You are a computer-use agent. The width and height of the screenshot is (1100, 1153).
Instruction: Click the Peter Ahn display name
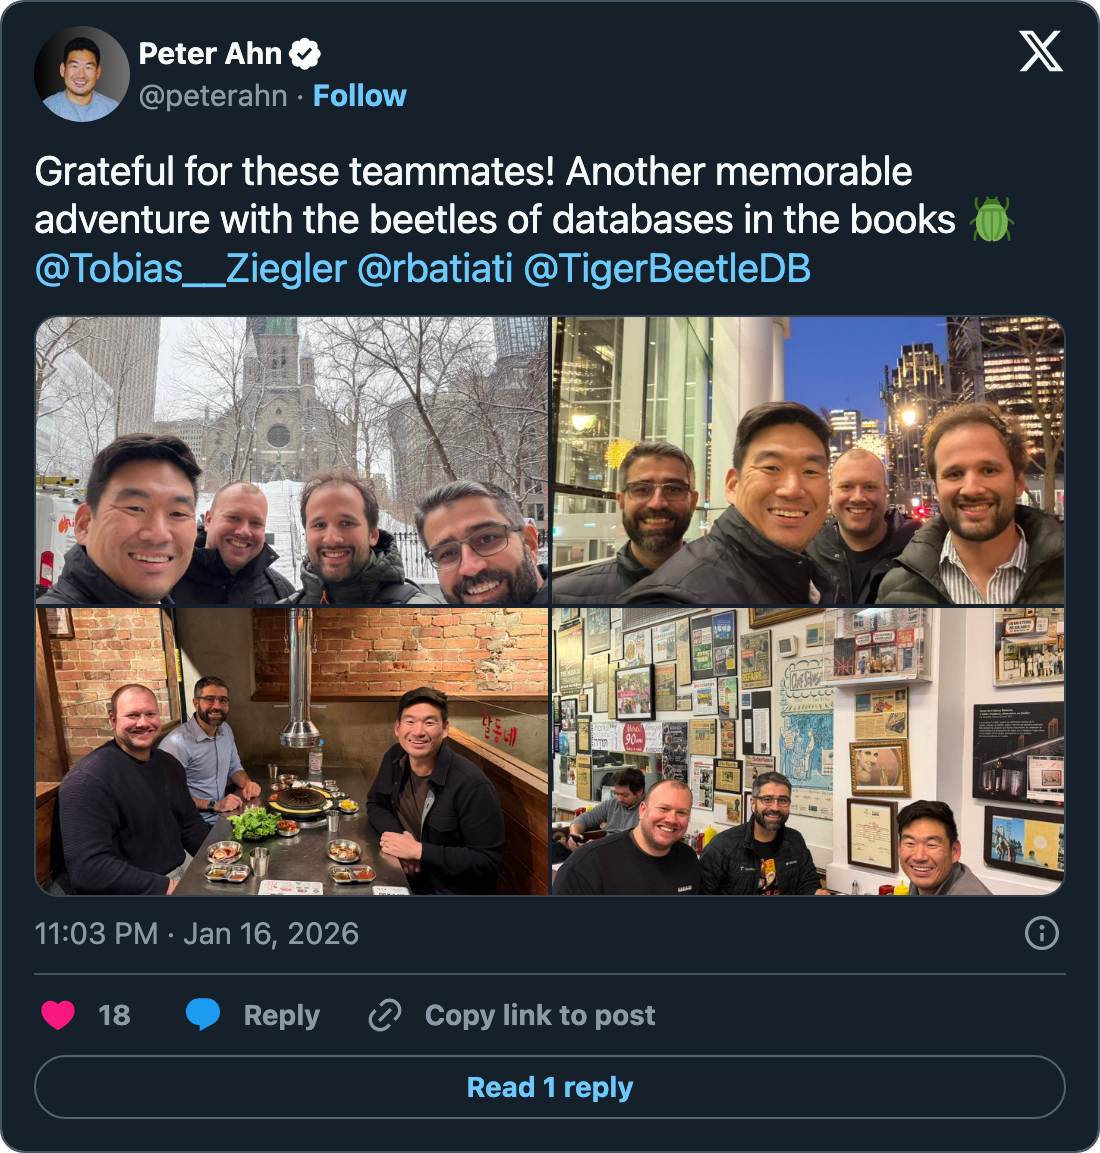pyautogui.click(x=210, y=54)
